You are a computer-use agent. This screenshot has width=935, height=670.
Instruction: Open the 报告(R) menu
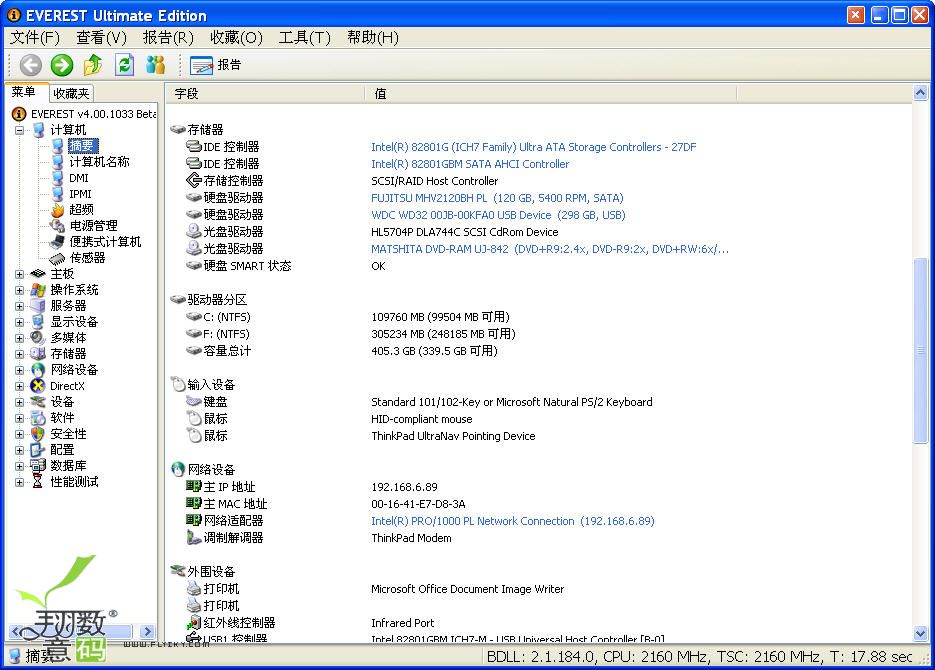click(168, 38)
